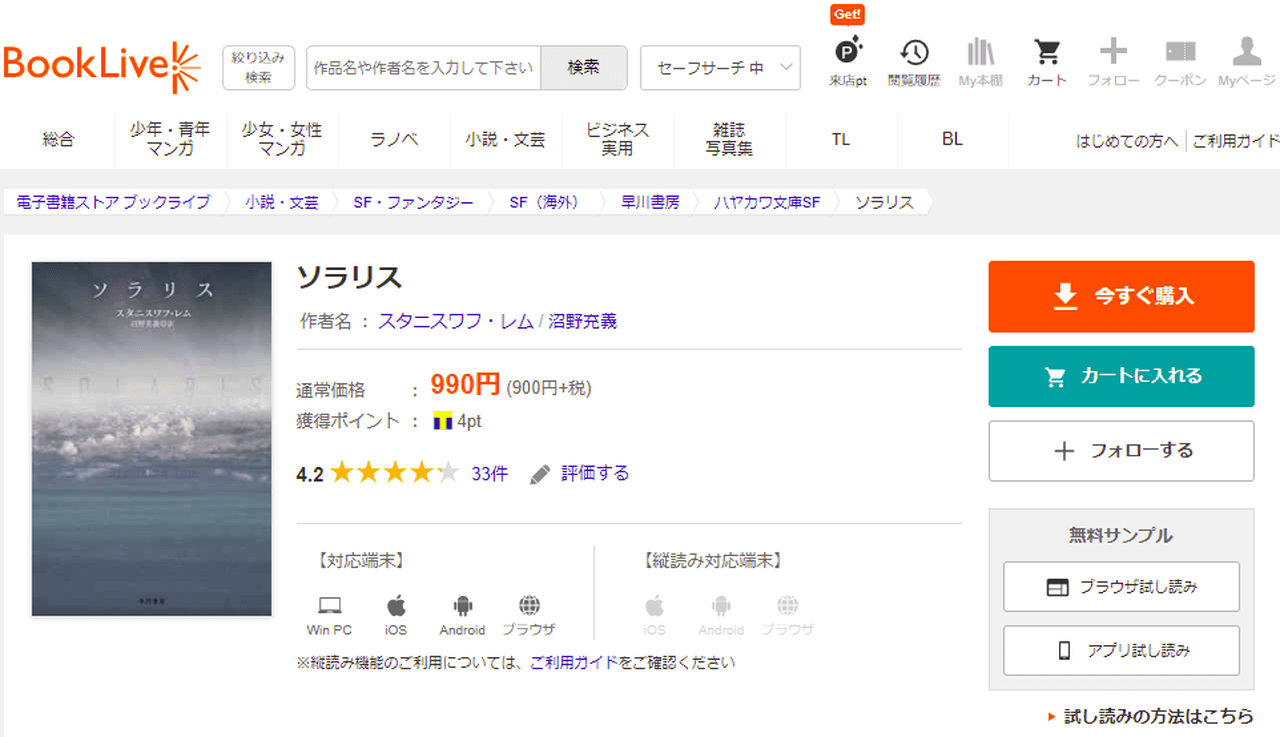The image size is (1280, 737).
Task: Open the クーポン coupon icon
Action: click(1180, 54)
